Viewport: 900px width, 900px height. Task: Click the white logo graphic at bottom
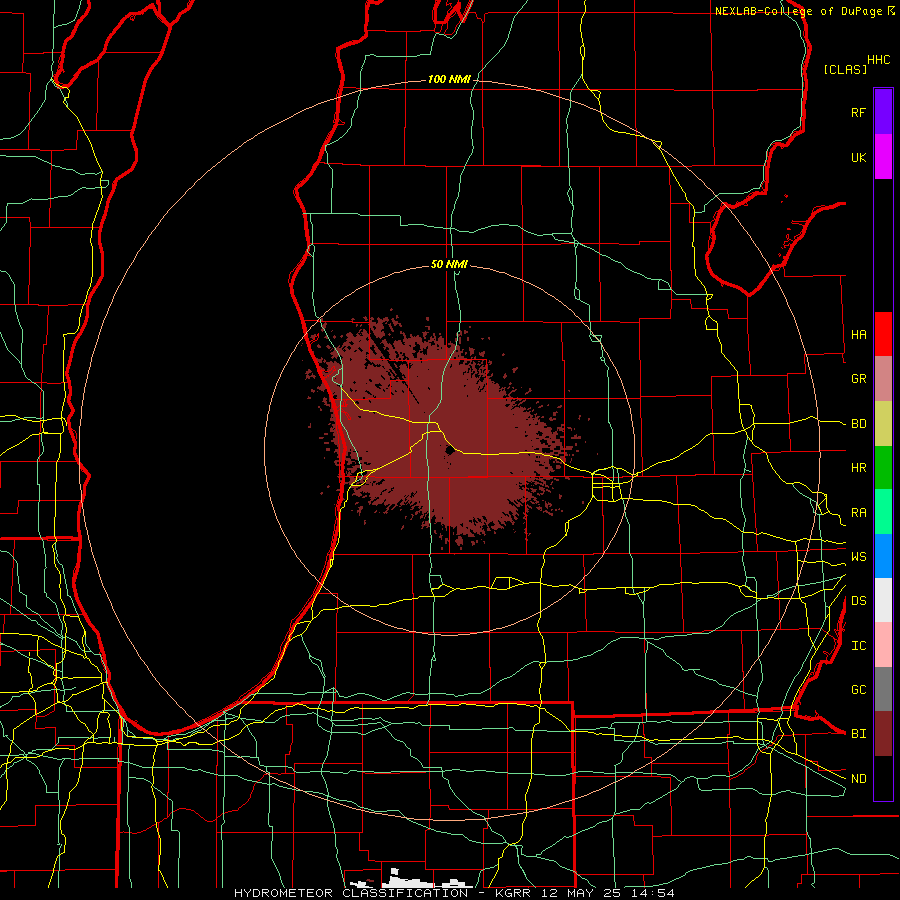click(x=411, y=879)
